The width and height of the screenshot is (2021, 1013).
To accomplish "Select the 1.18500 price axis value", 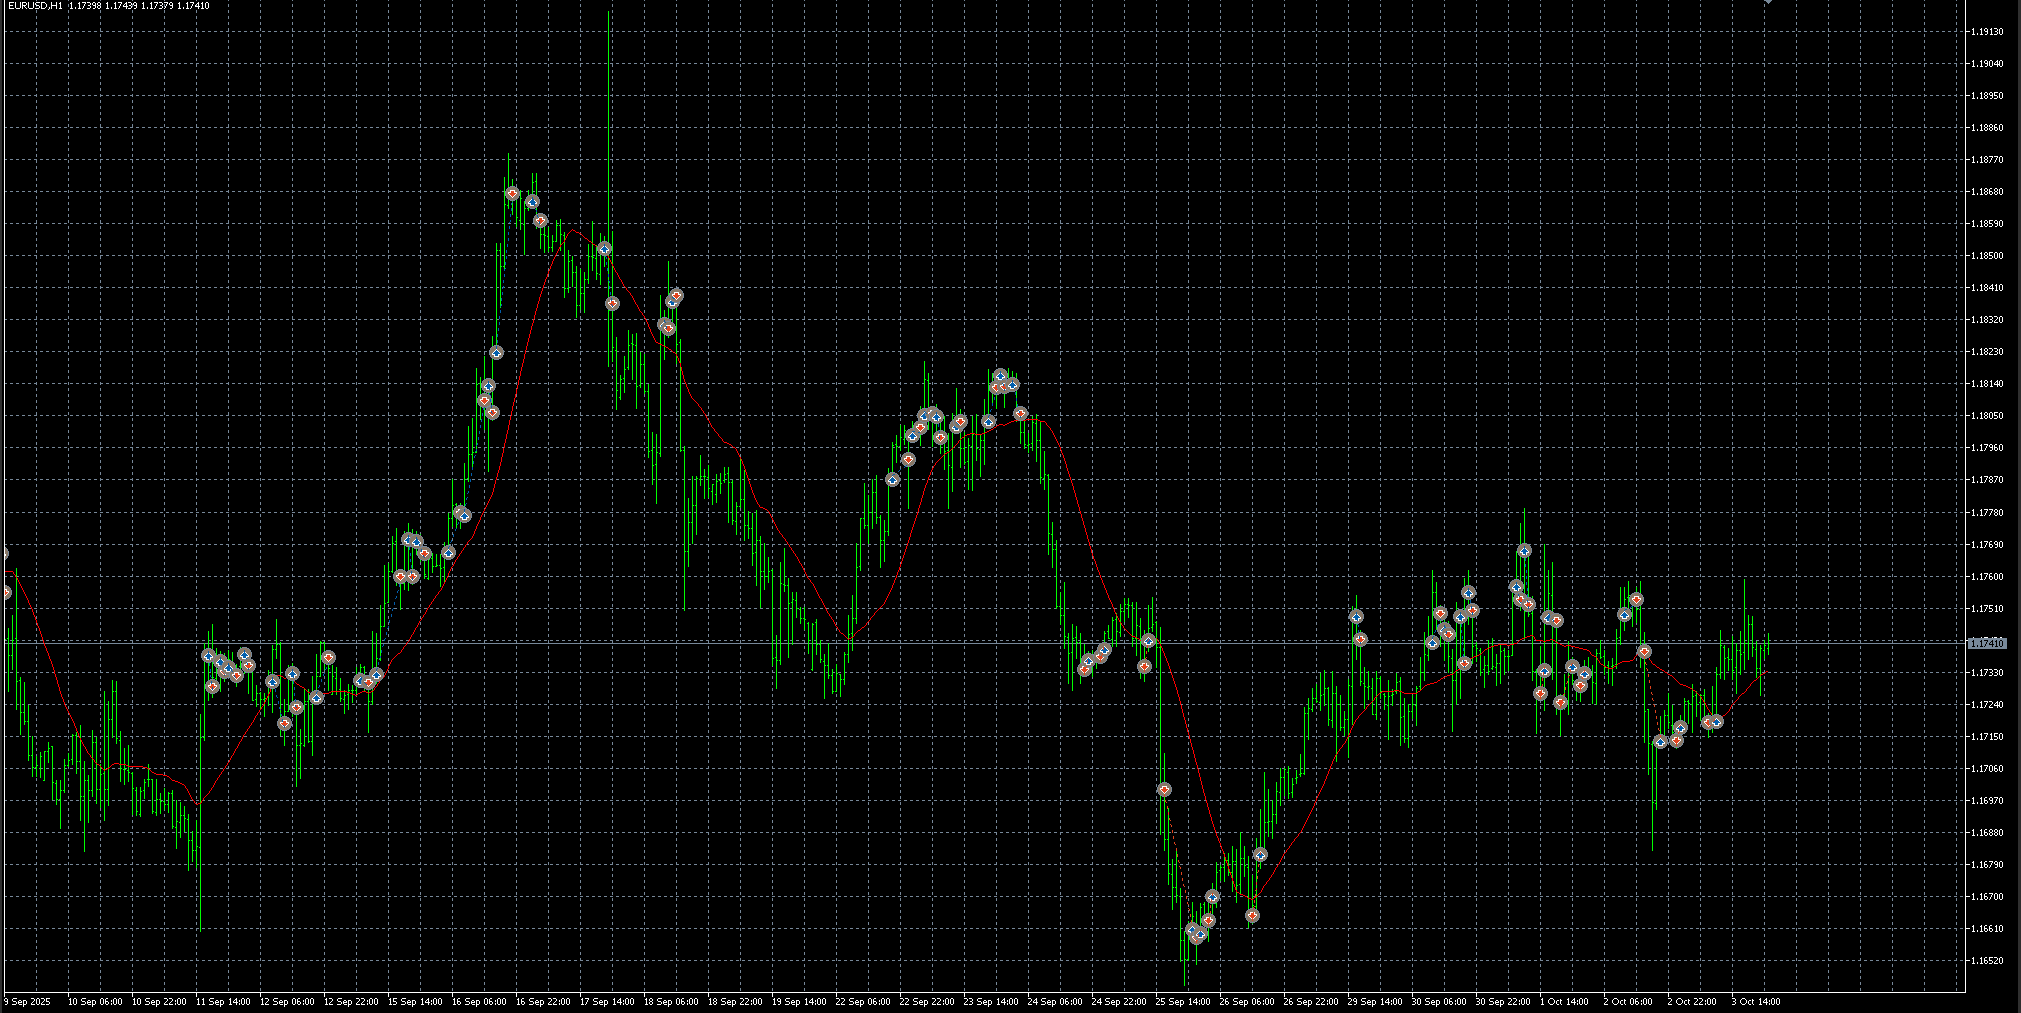I will (x=1987, y=256).
